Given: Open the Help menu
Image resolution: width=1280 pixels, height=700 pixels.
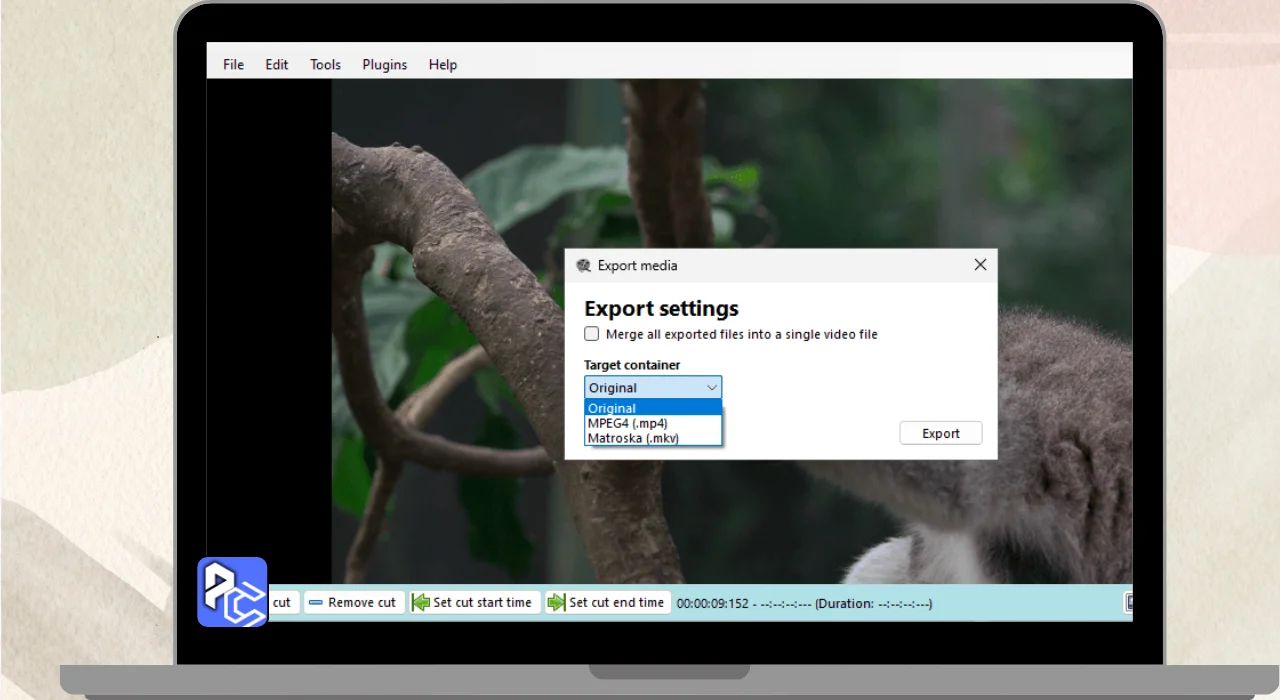Looking at the screenshot, I should [443, 65].
